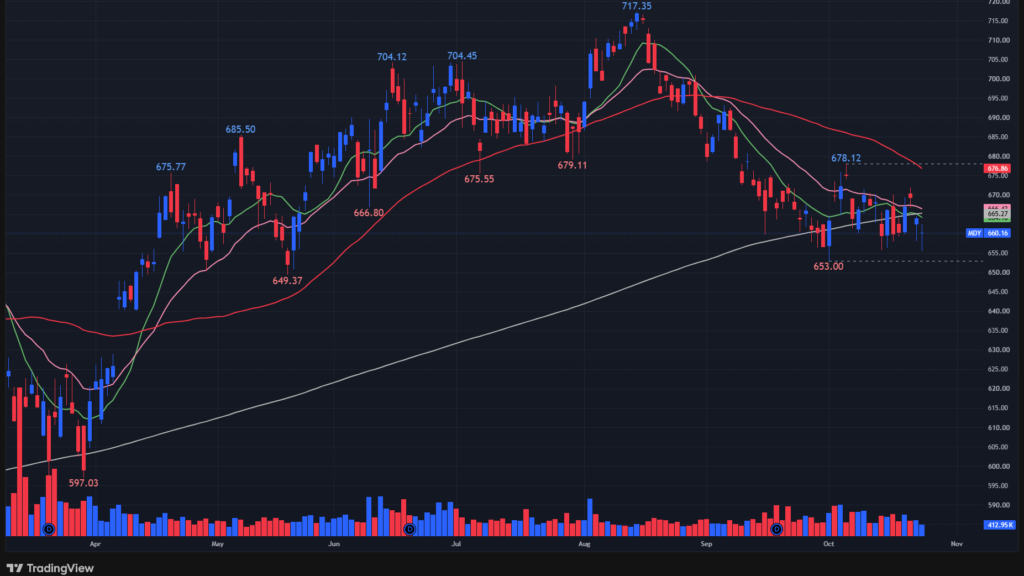The height and width of the screenshot is (576, 1024).
Task: Click 590.00 on the price scale
Action: point(998,505)
